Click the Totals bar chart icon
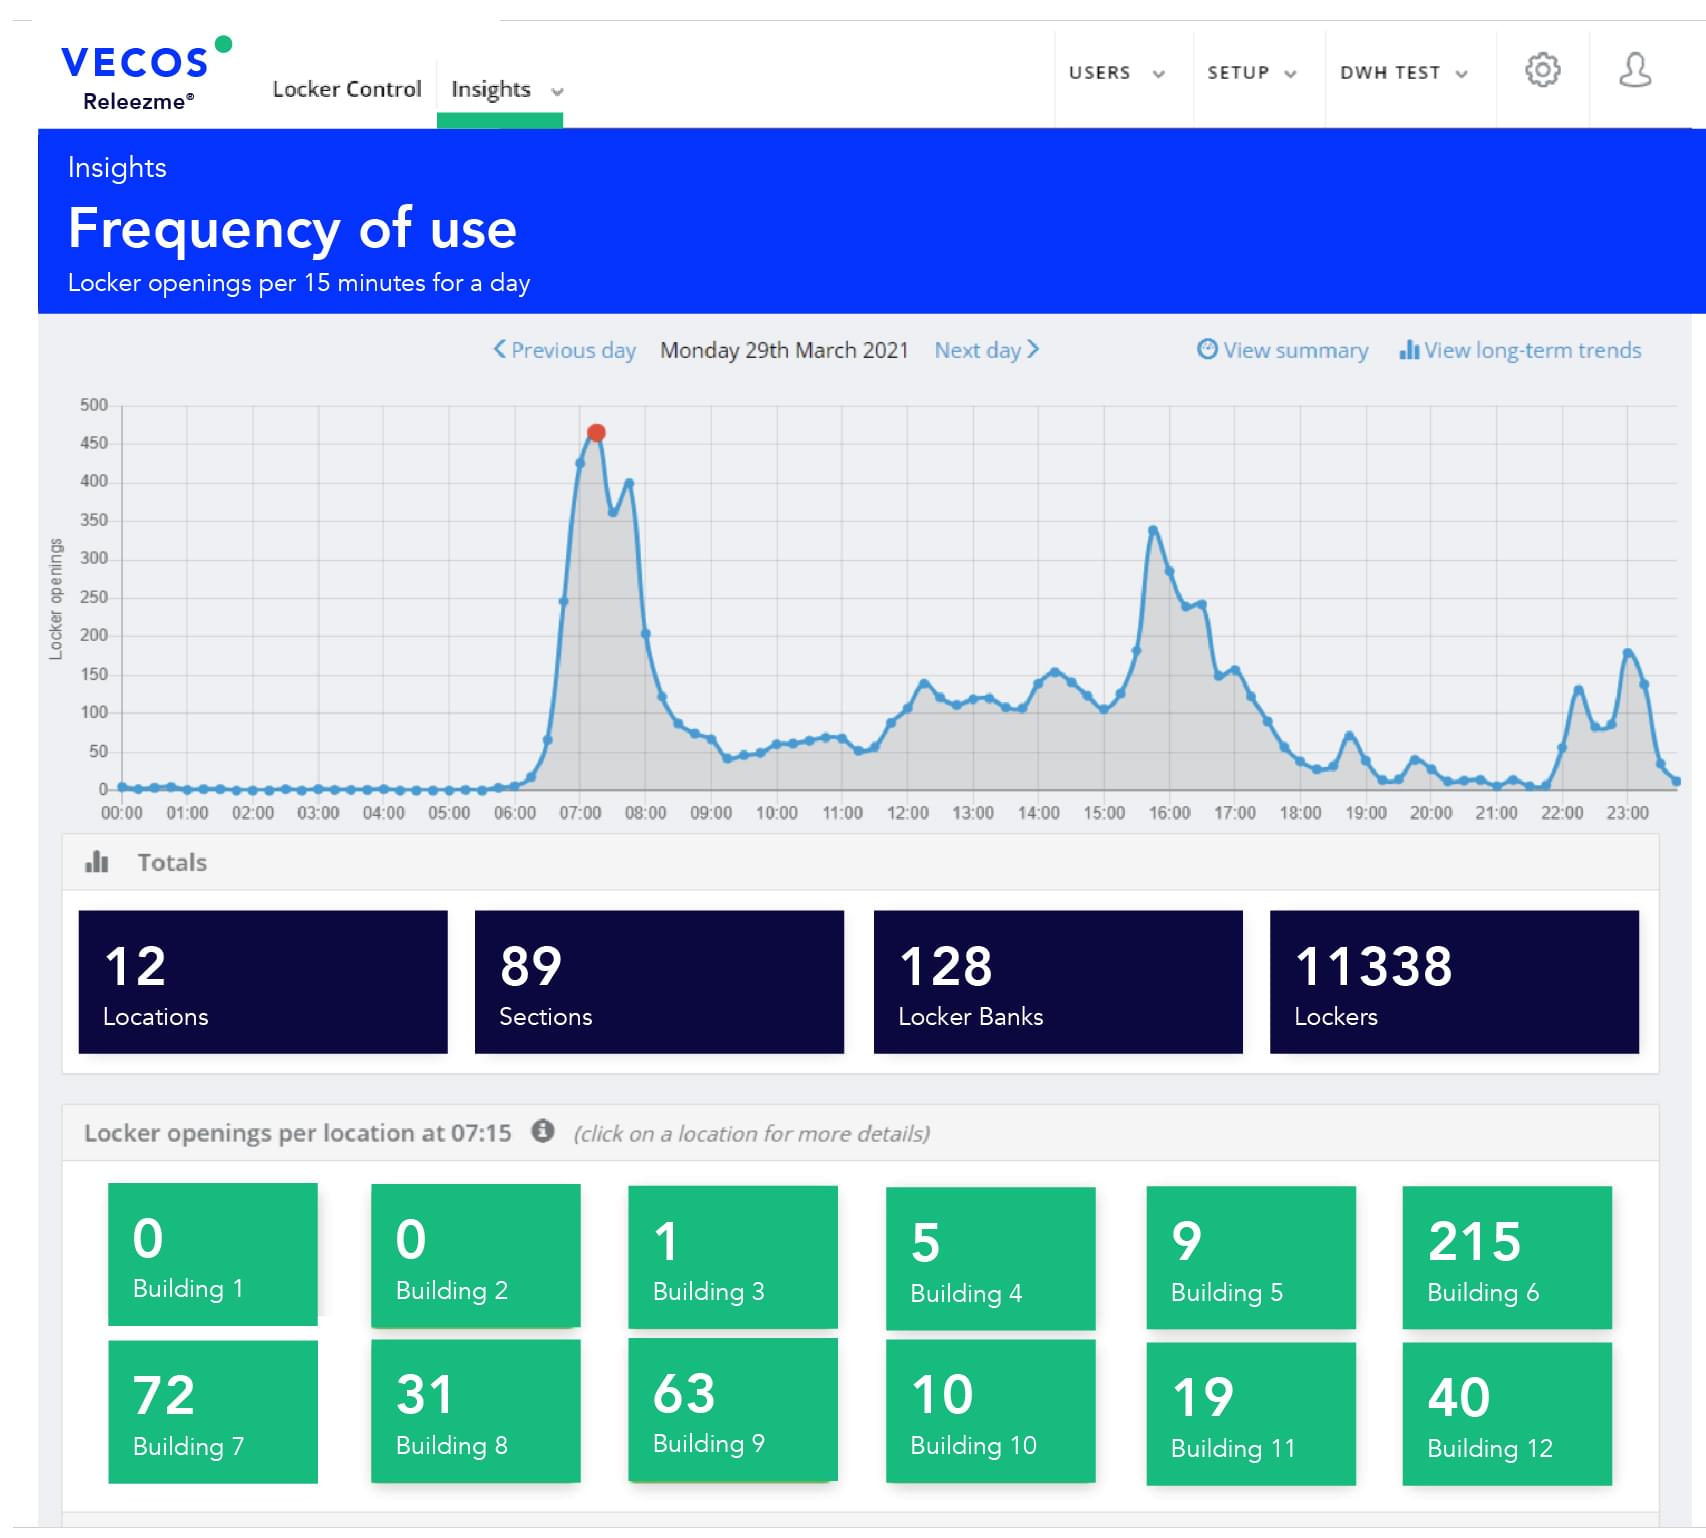 point(97,862)
